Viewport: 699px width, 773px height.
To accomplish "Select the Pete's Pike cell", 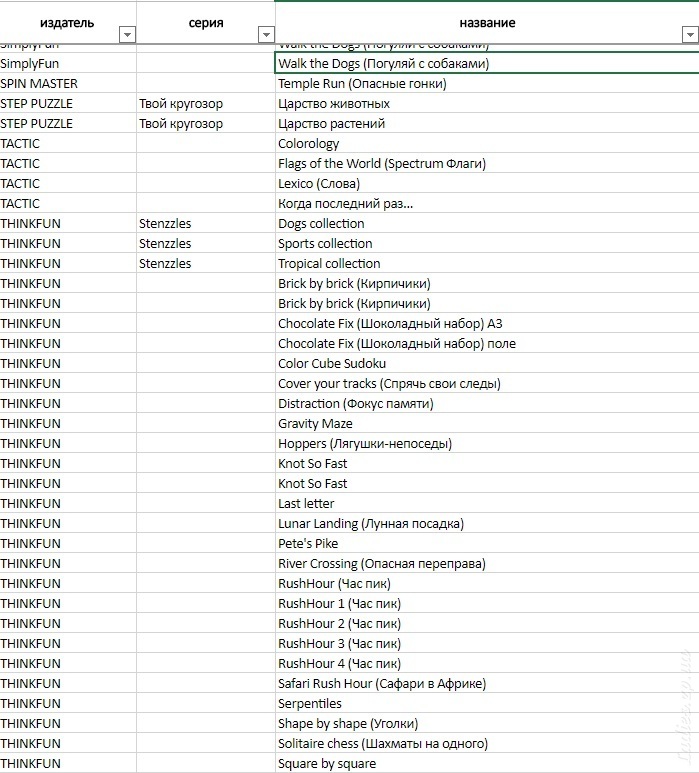I will [487, 543].
